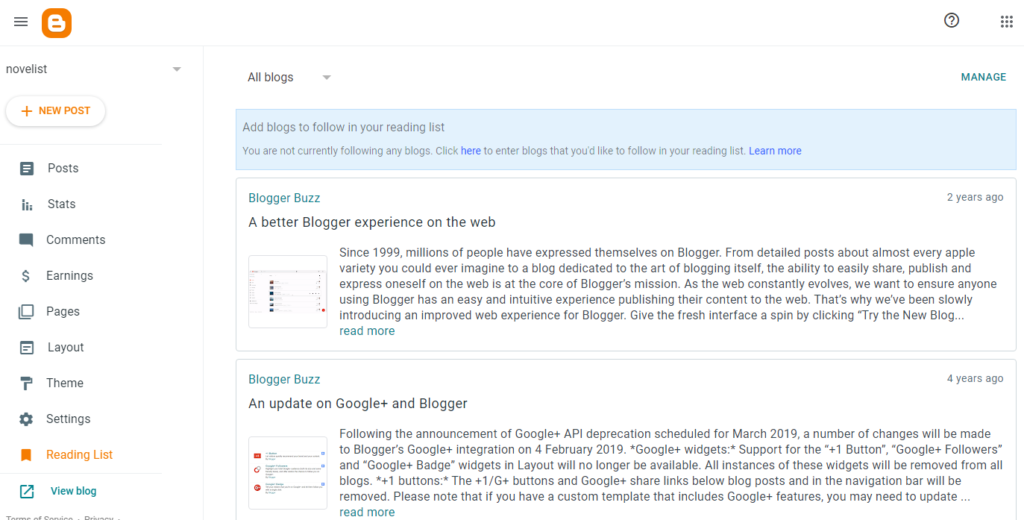The height and width of the screenshot is (520, 1024).
Task: Open Settings in the sidebar
Action: pos(68,419)
